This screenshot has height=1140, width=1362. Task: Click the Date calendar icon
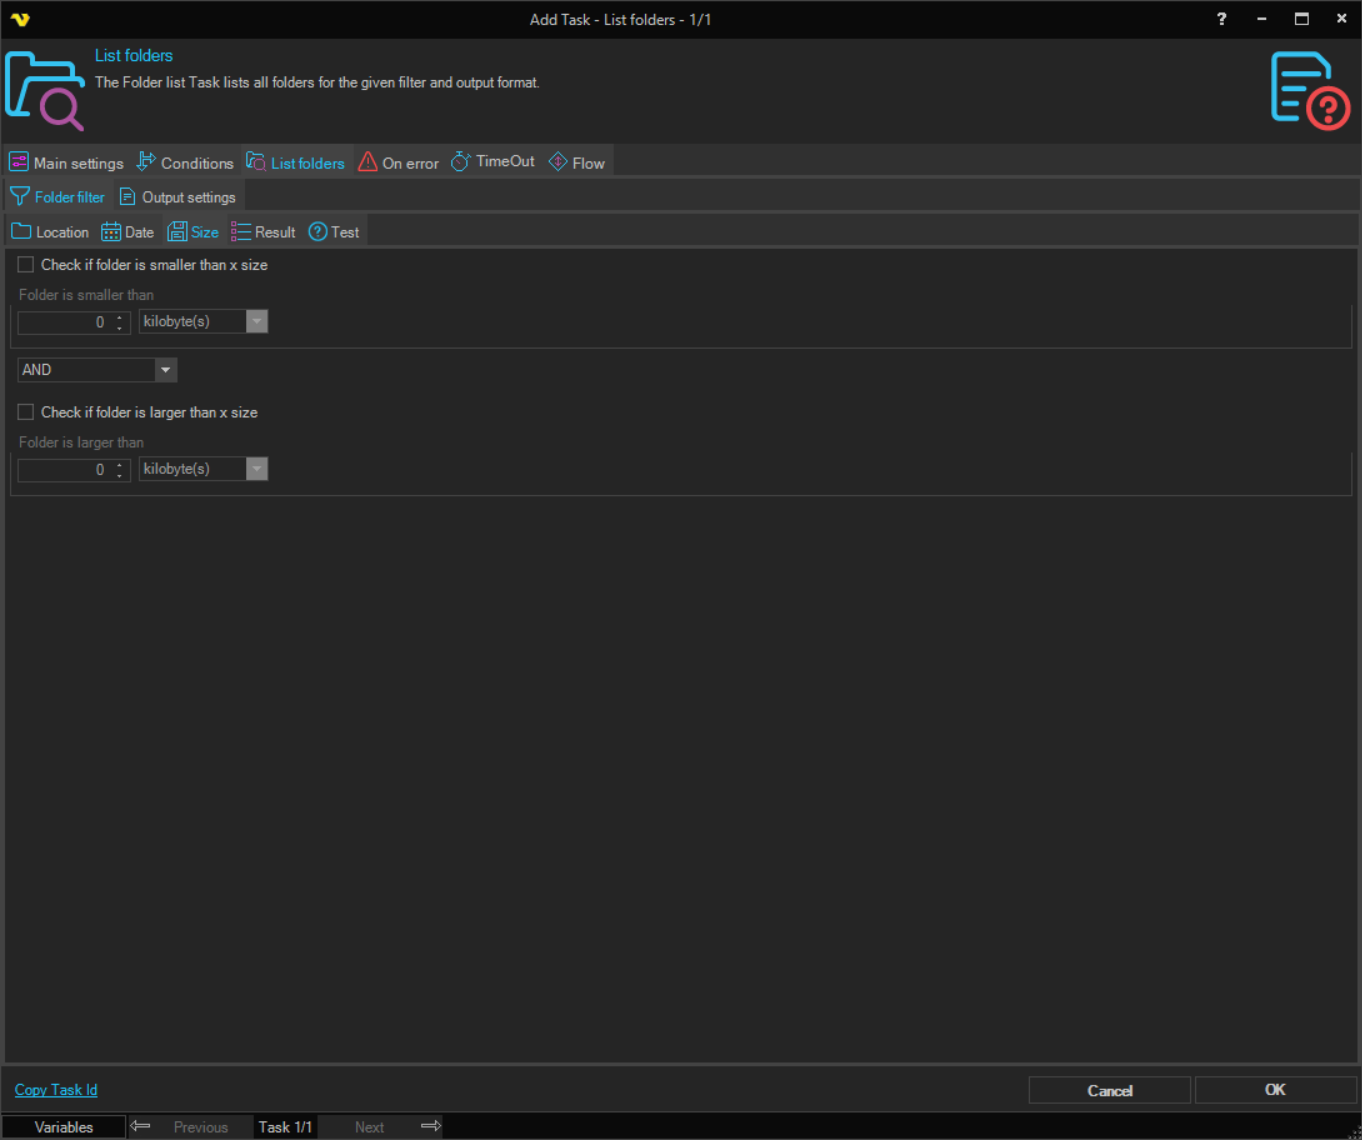tap(111, 232)
